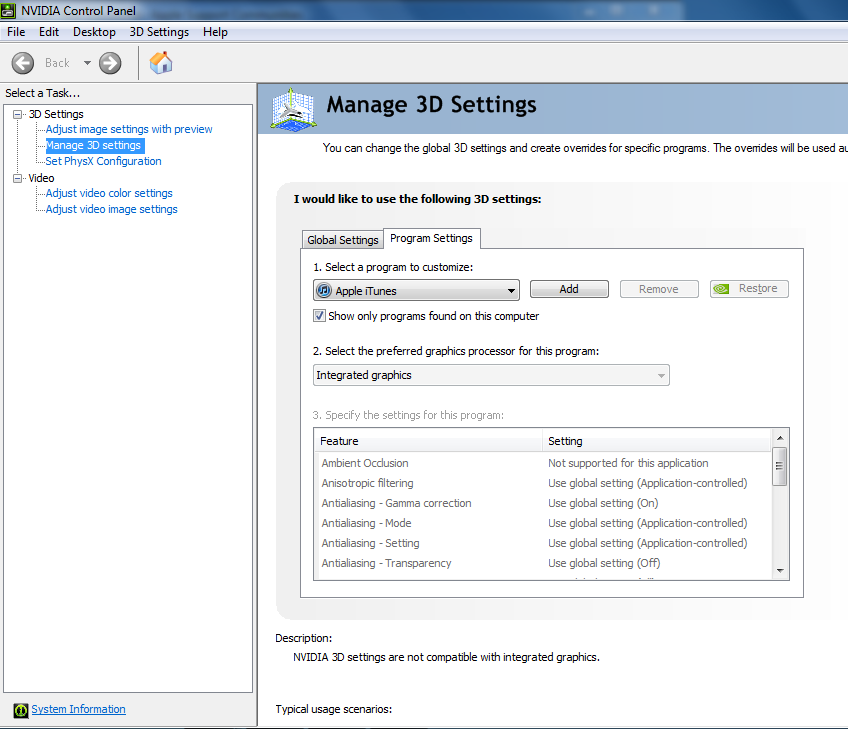Viewport: 848px width, 729px height.
Task: Open the Edit menu
Action: [x=49, y=32]
